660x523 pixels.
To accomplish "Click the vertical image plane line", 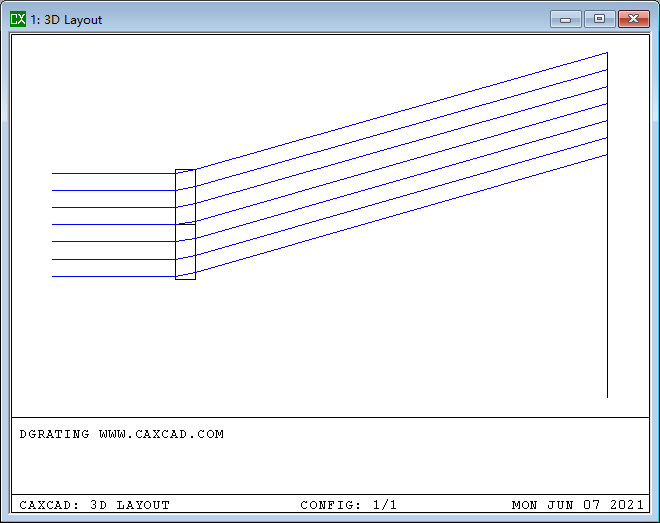I will [607, 225].
